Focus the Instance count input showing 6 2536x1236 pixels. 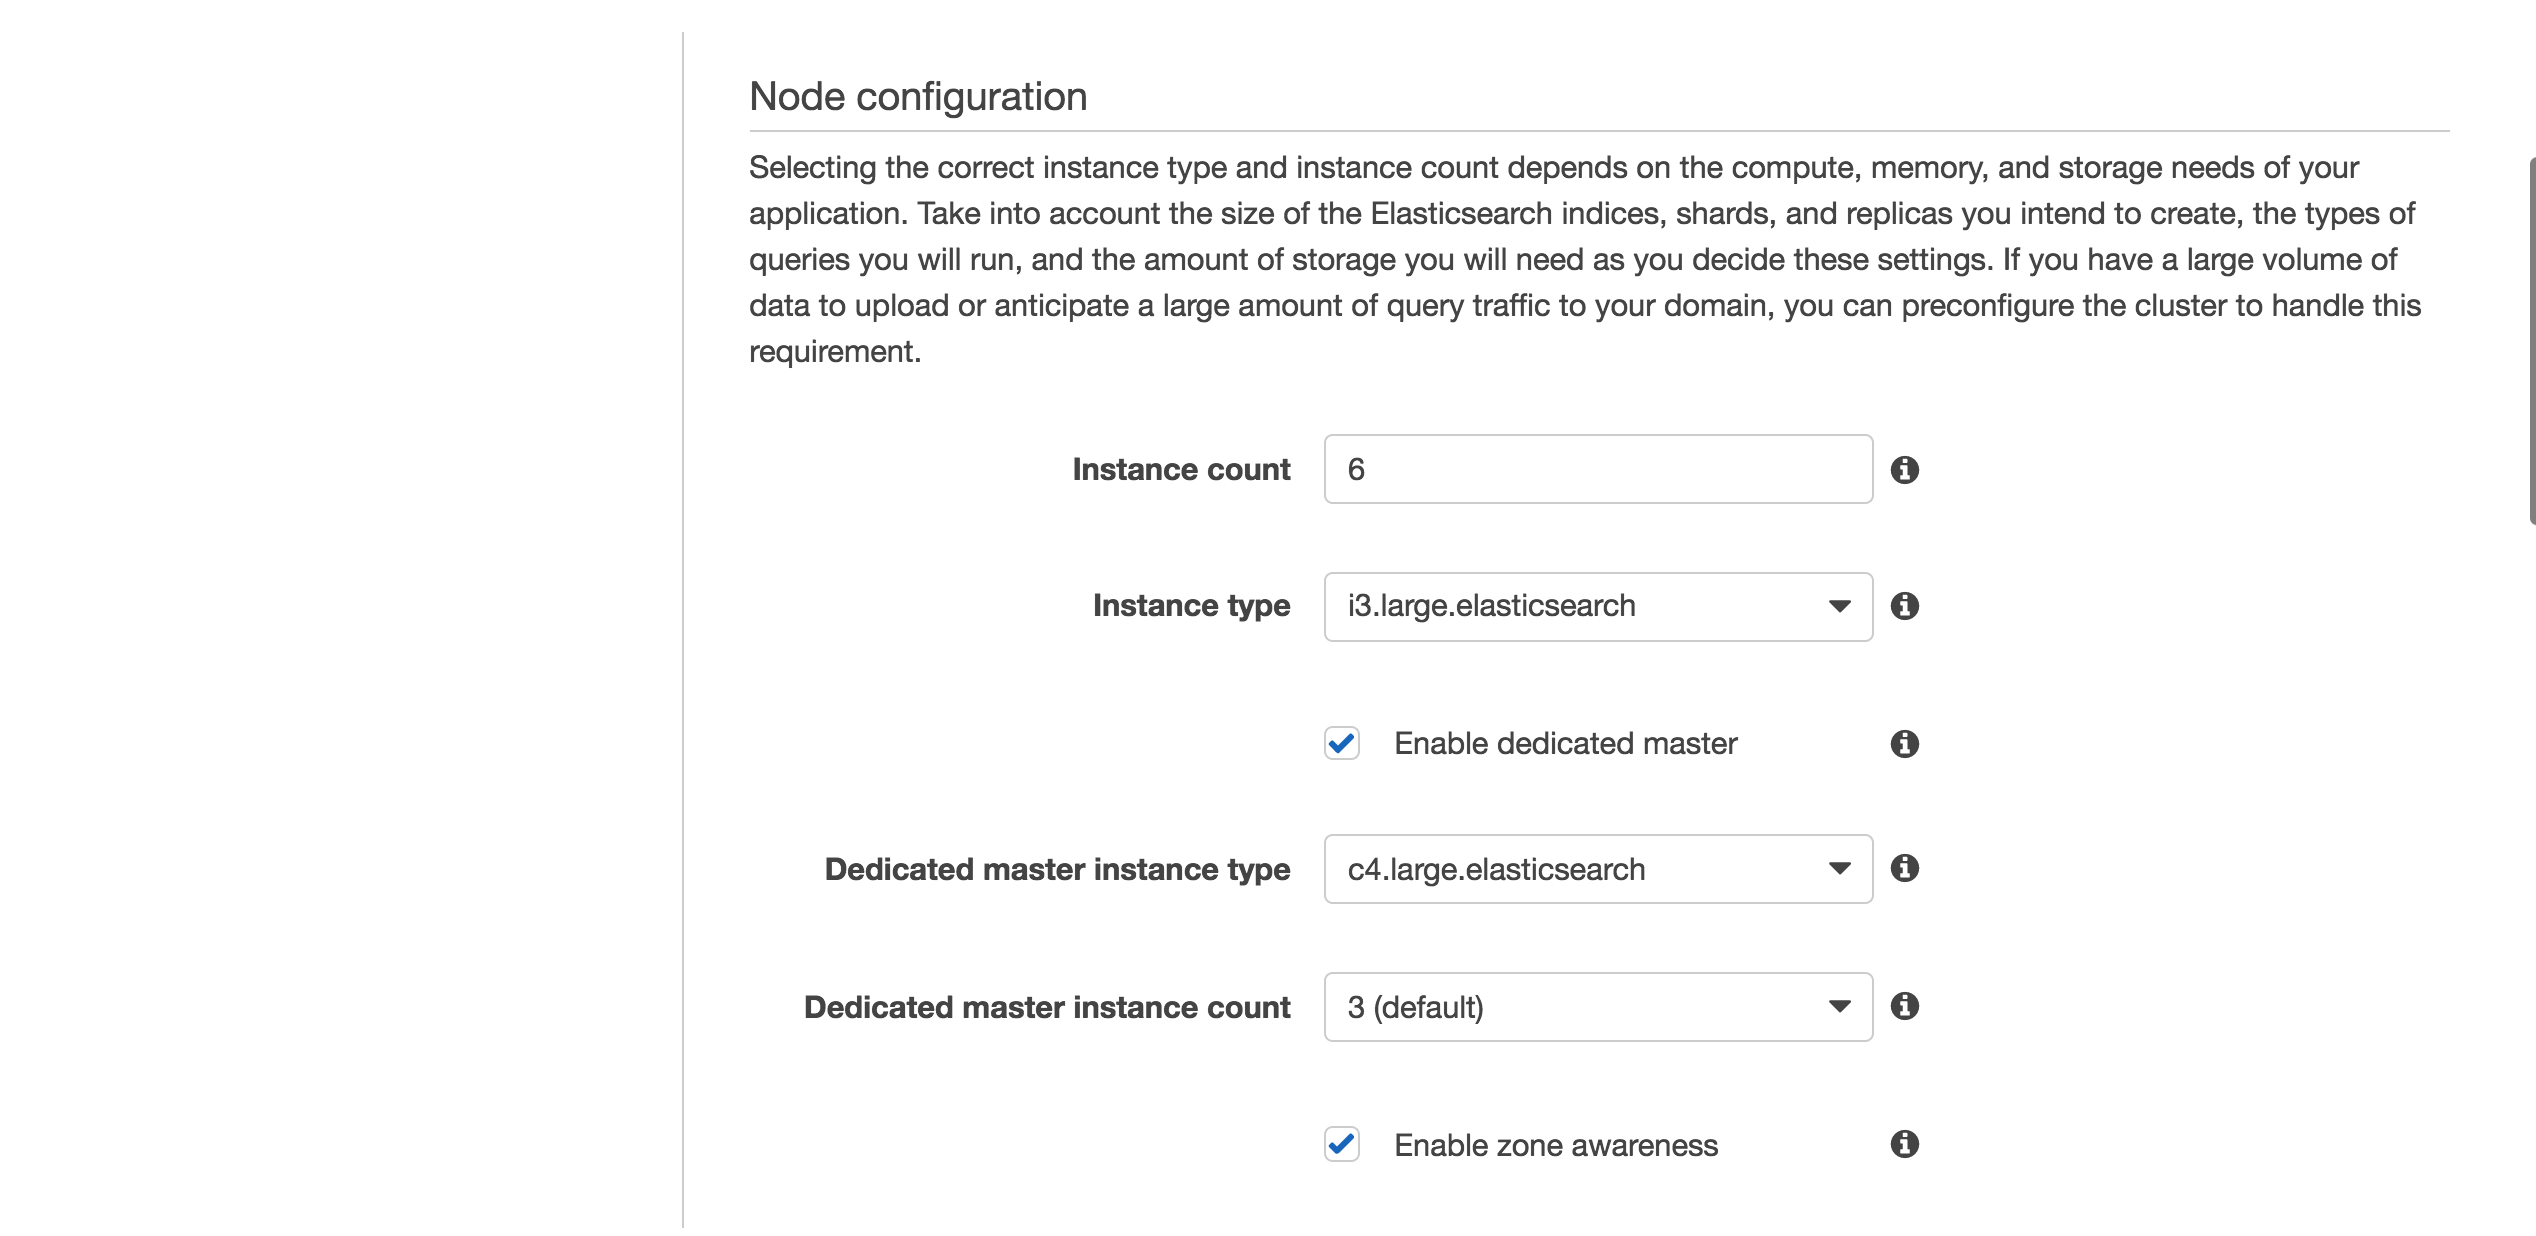pos(1597,469)
